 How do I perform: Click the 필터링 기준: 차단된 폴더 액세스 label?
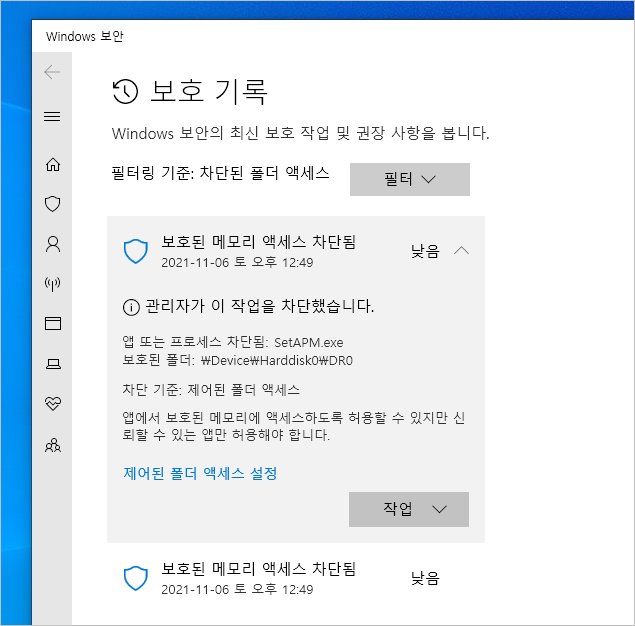point(220,173)
